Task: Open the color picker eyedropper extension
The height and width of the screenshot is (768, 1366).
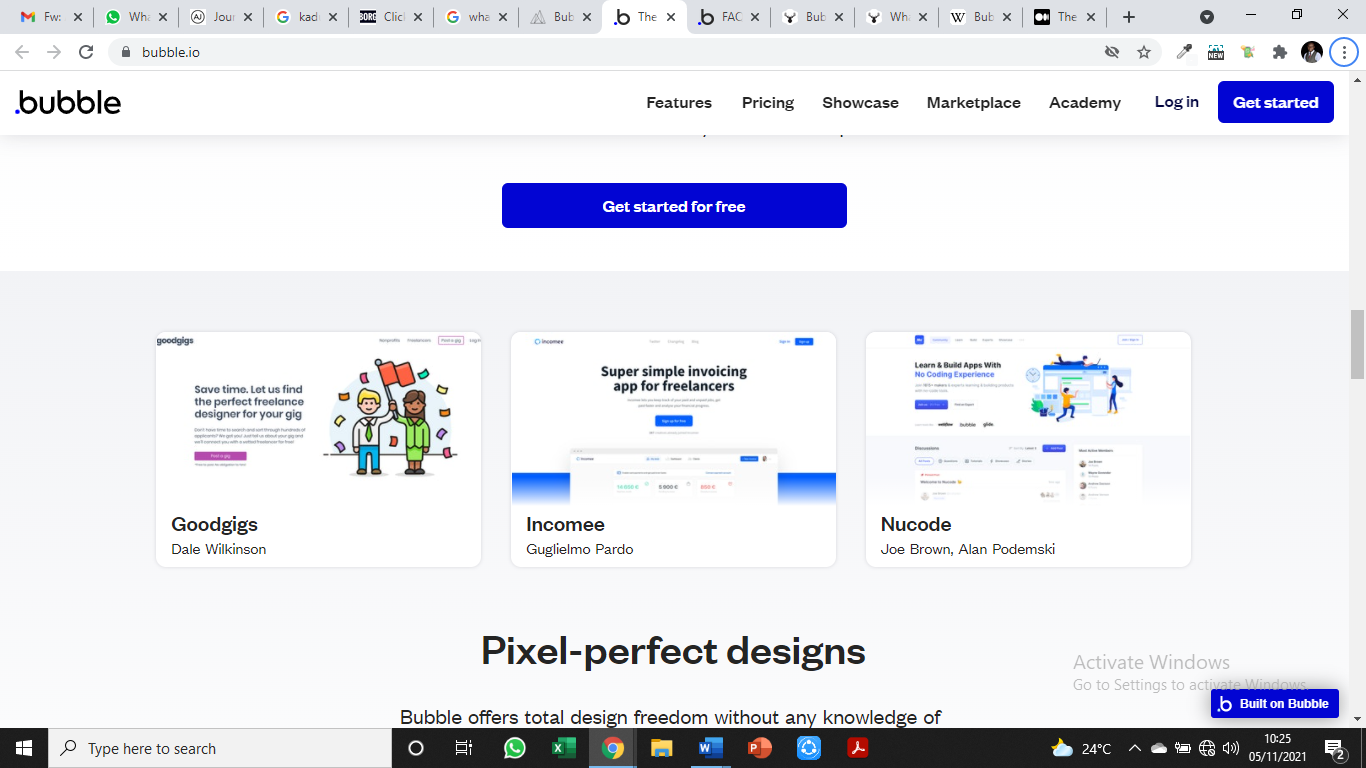Action: (1185, 52)
